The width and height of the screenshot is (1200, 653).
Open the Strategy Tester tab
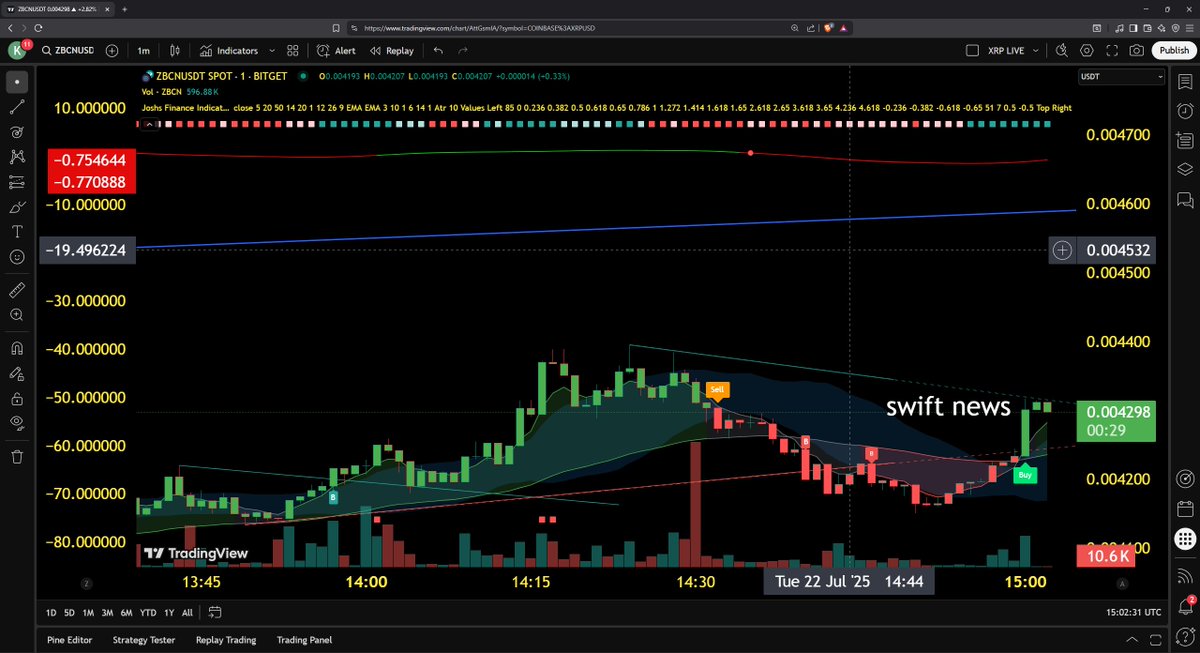tap(144, 640)
